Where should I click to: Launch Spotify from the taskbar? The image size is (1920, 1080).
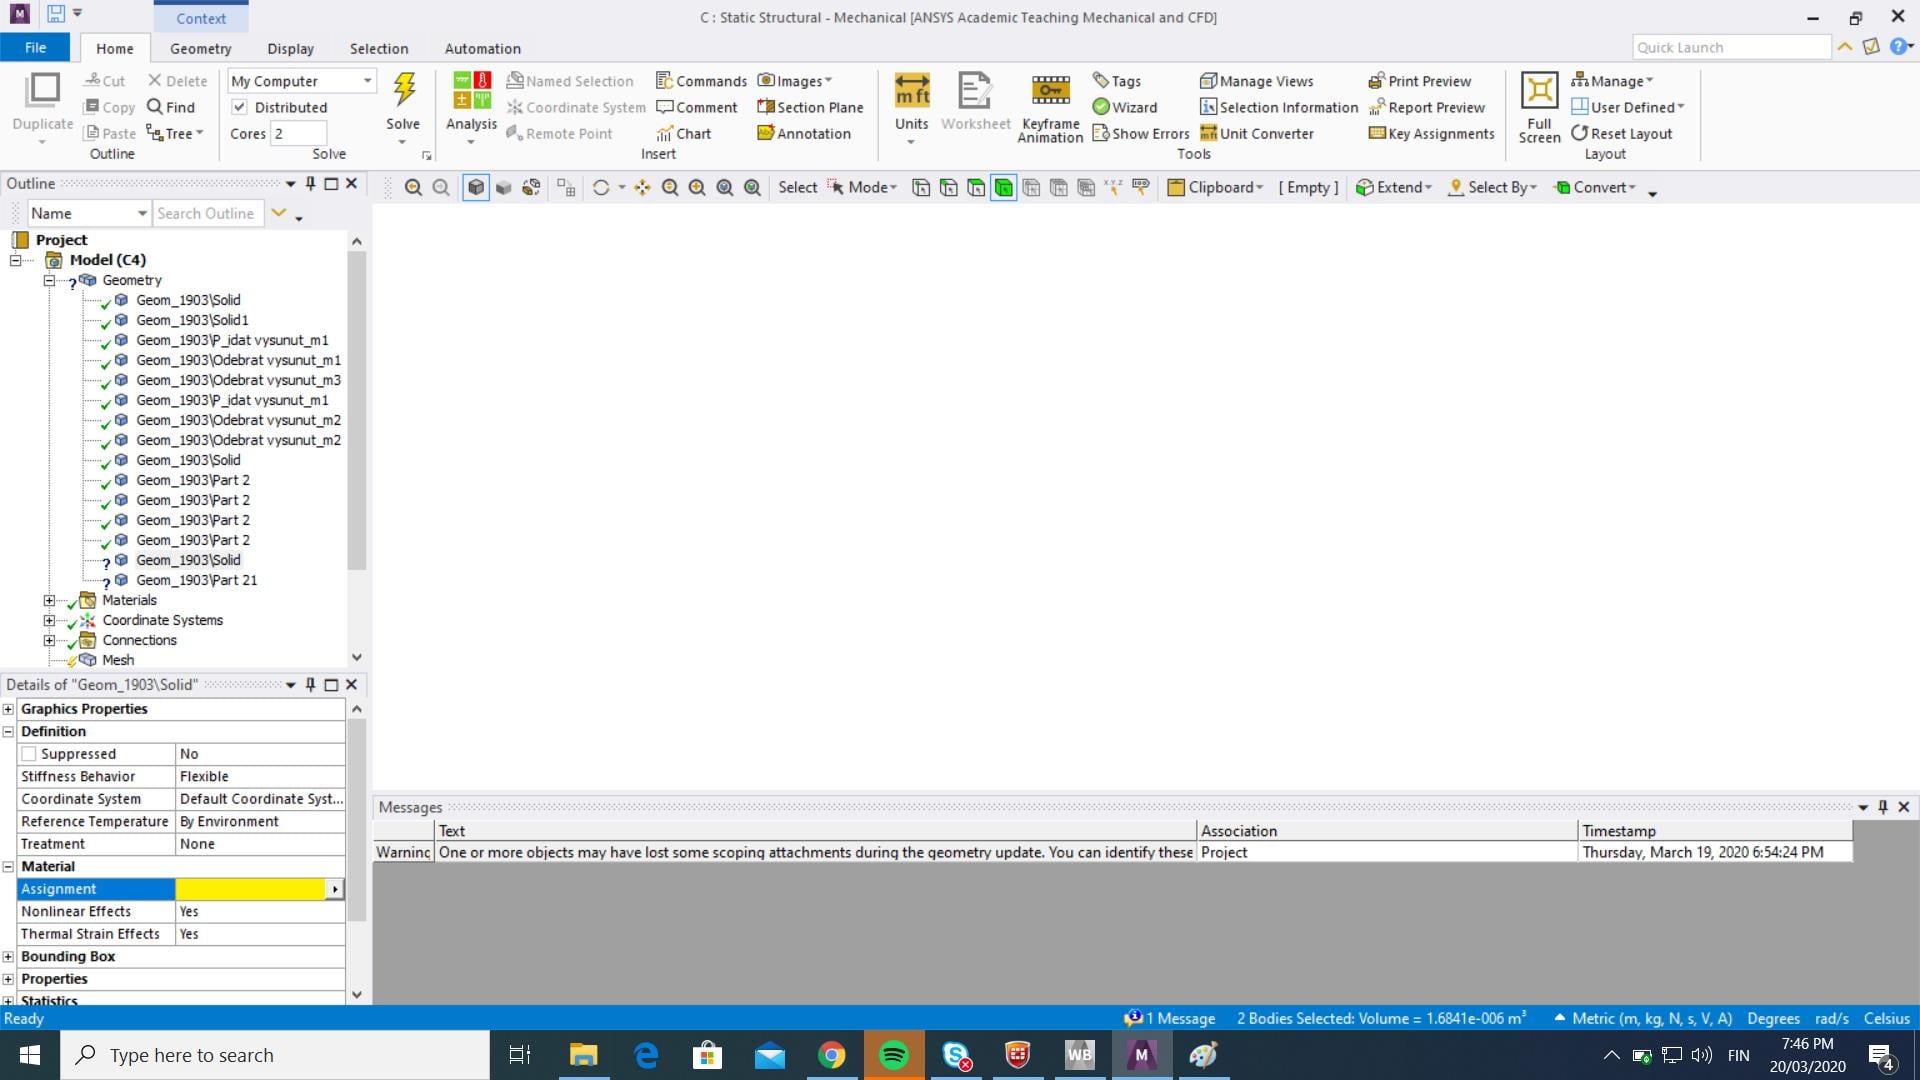[x=893, y=1055]
